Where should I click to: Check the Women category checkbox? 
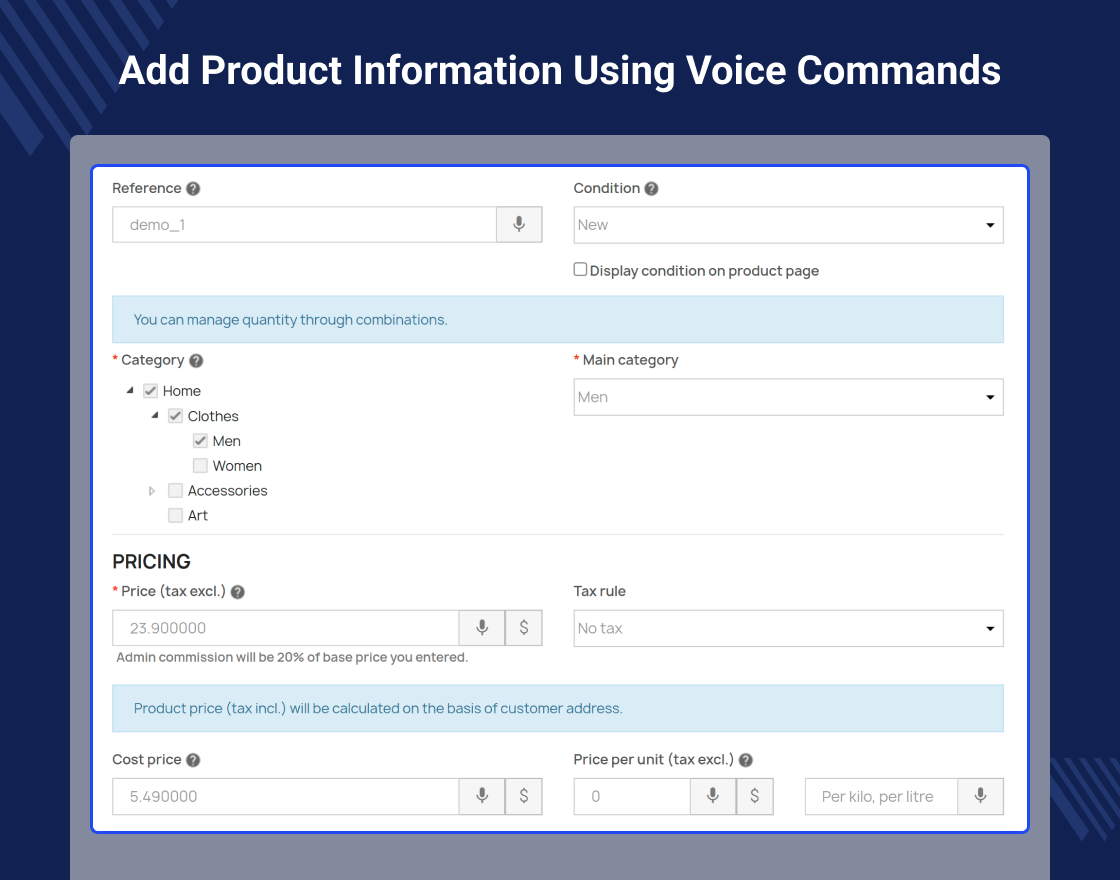pos(200,466)
